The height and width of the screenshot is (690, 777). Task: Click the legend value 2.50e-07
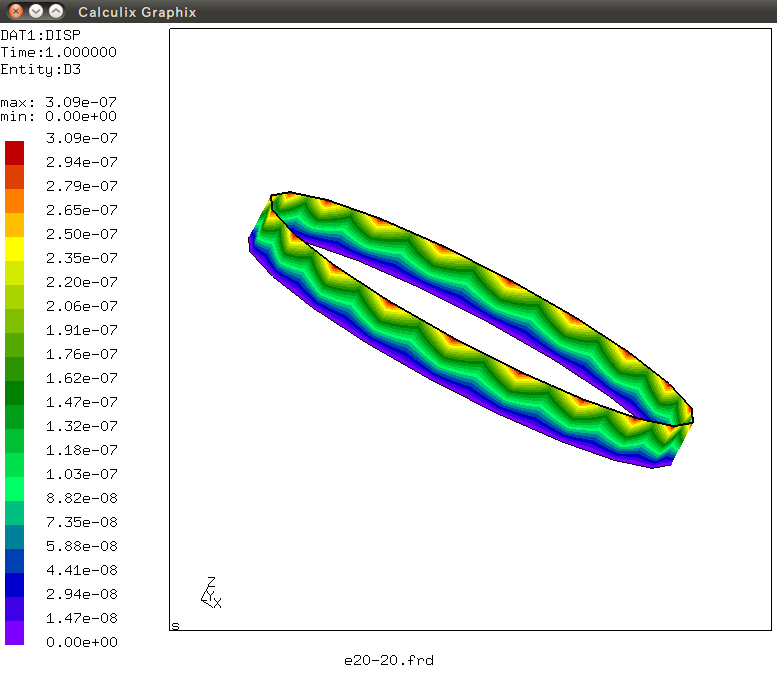pyautogui.click(x=82, y=234)
